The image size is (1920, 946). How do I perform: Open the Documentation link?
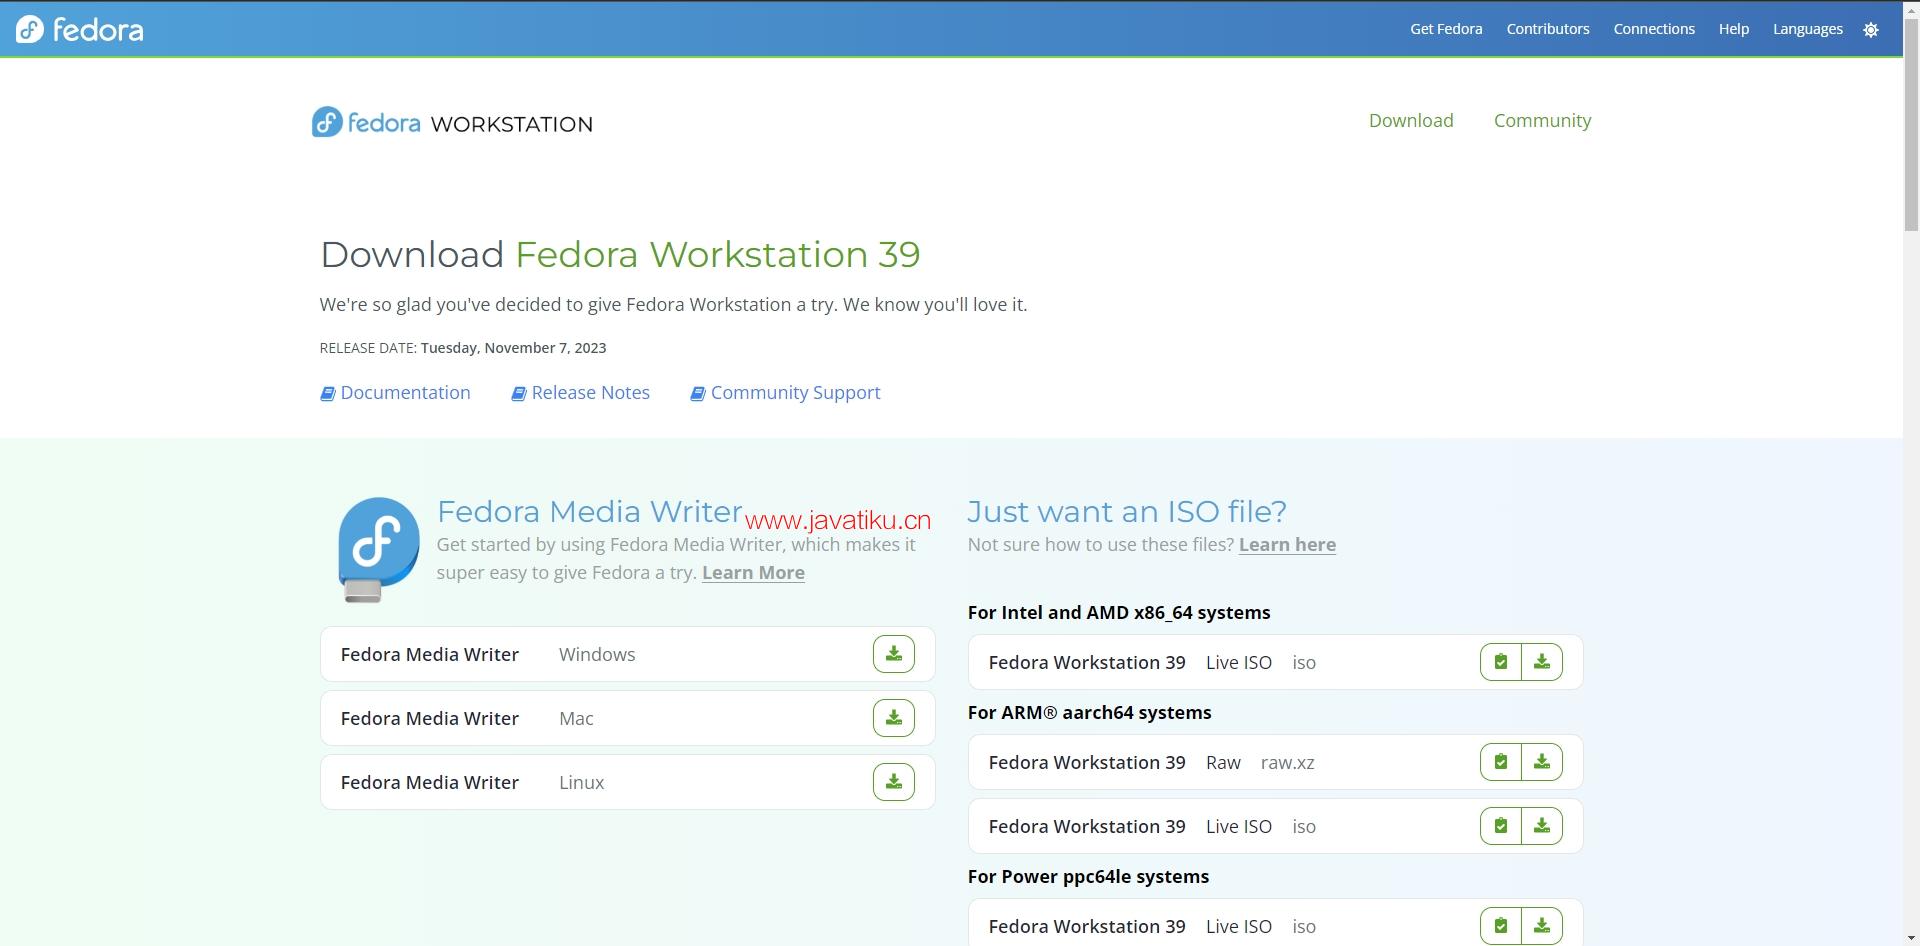(x=404, y=393)
